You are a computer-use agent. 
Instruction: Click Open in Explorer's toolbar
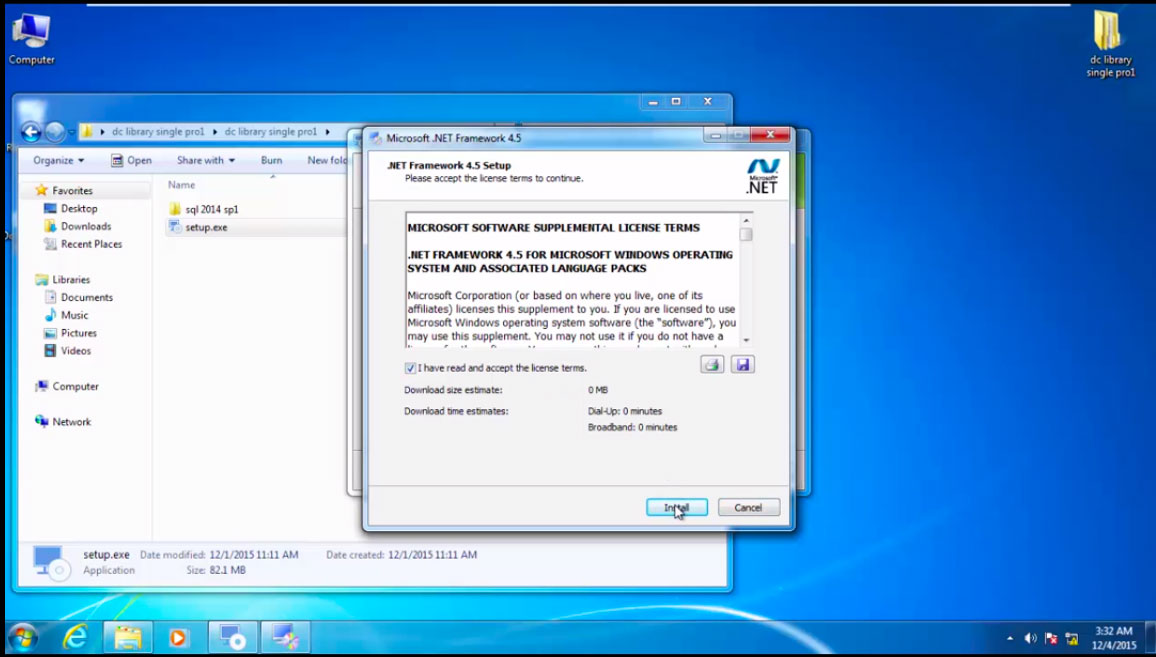(x=131, y=160)
